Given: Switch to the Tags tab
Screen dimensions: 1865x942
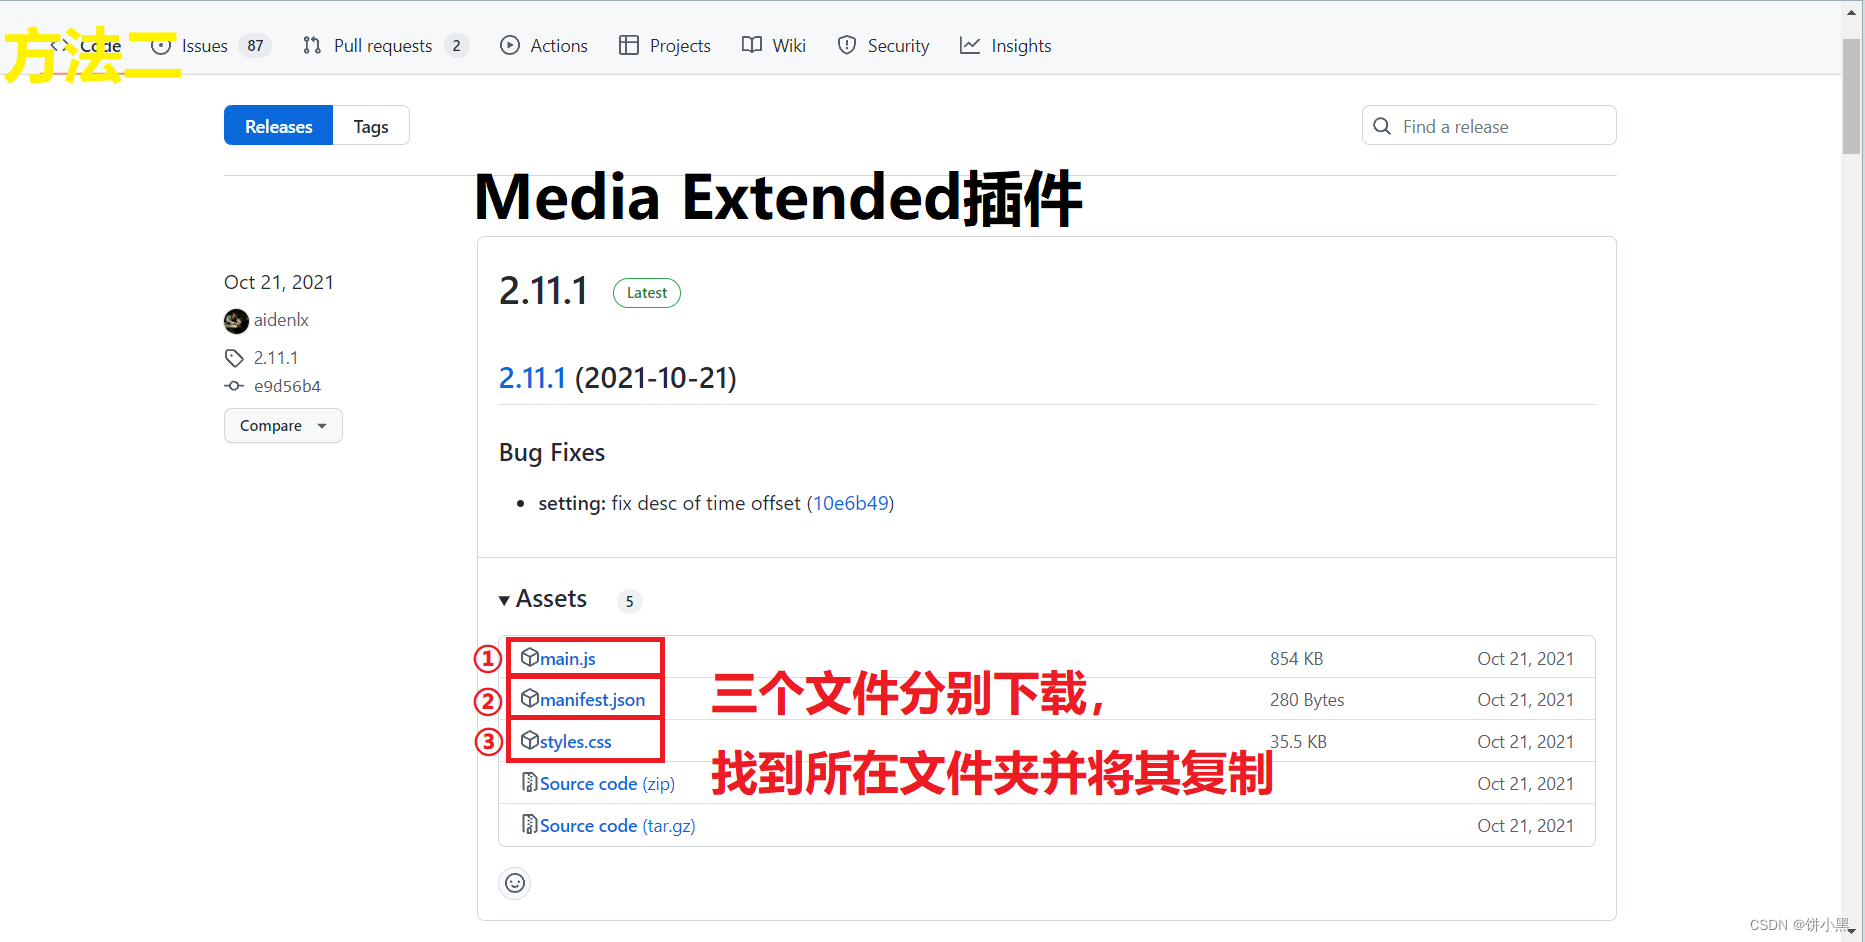Looking at the screenshot, I should click(x=370, y=125).
